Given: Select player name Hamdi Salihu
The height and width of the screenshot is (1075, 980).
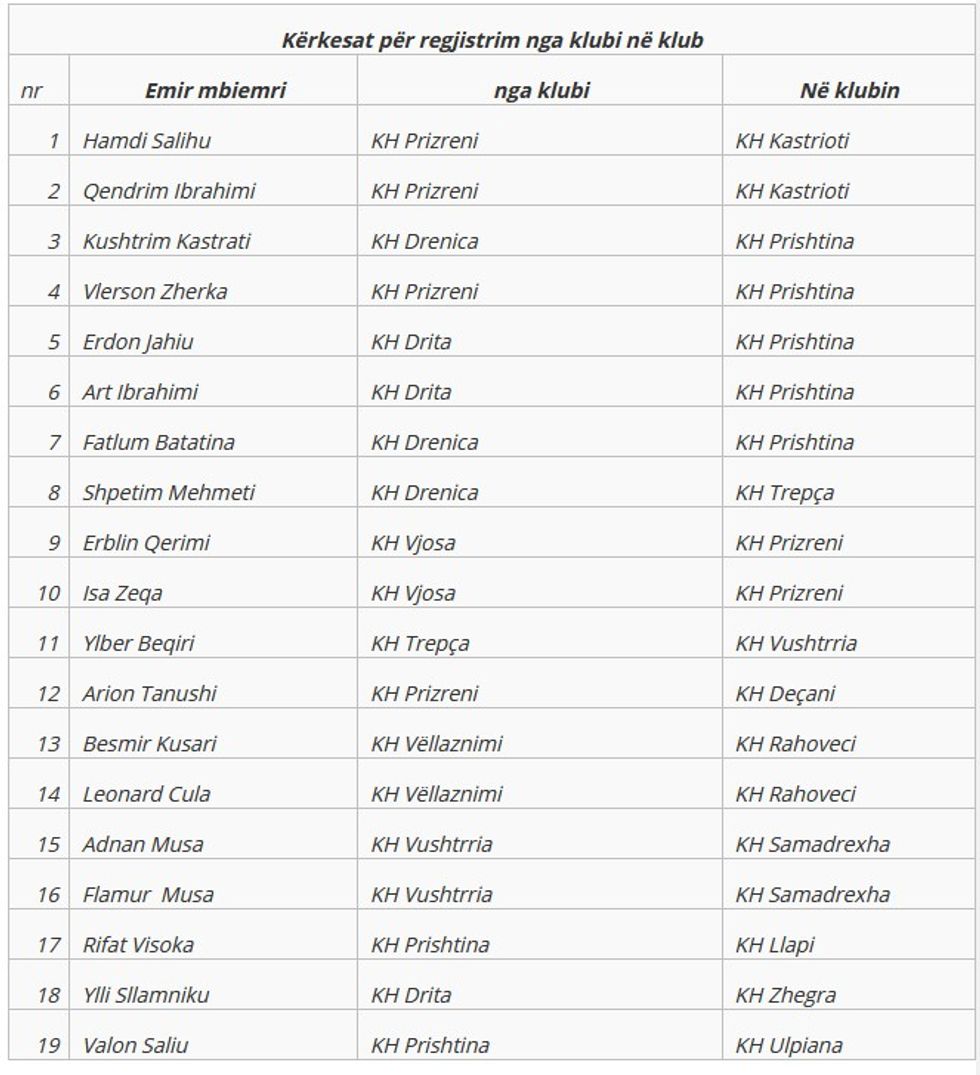Looking at the screenshot, I should click(x=147, y=141).
